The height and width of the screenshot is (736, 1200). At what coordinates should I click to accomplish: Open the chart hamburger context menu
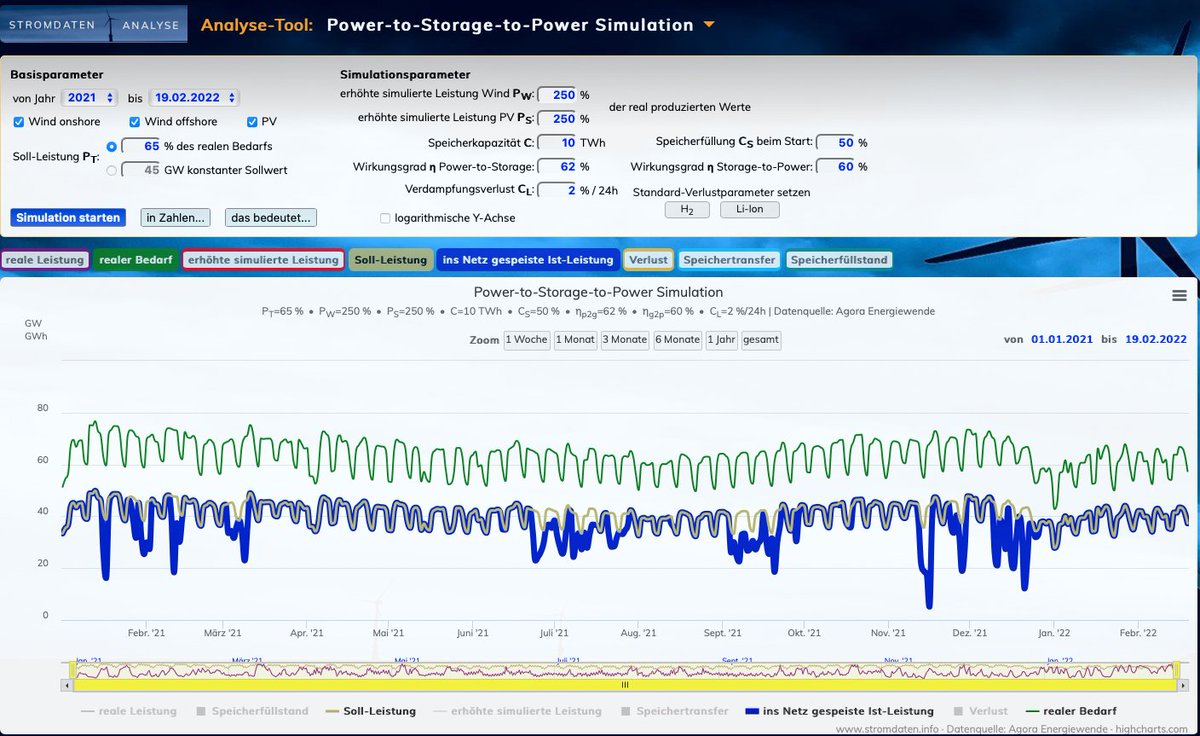(x=1179, y=295)
